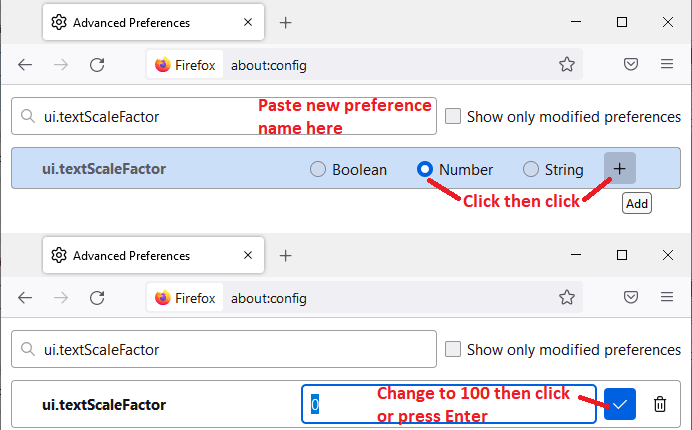Select the Number radio option
This screenshot has height=430, width=692.
tap(425, 170)
